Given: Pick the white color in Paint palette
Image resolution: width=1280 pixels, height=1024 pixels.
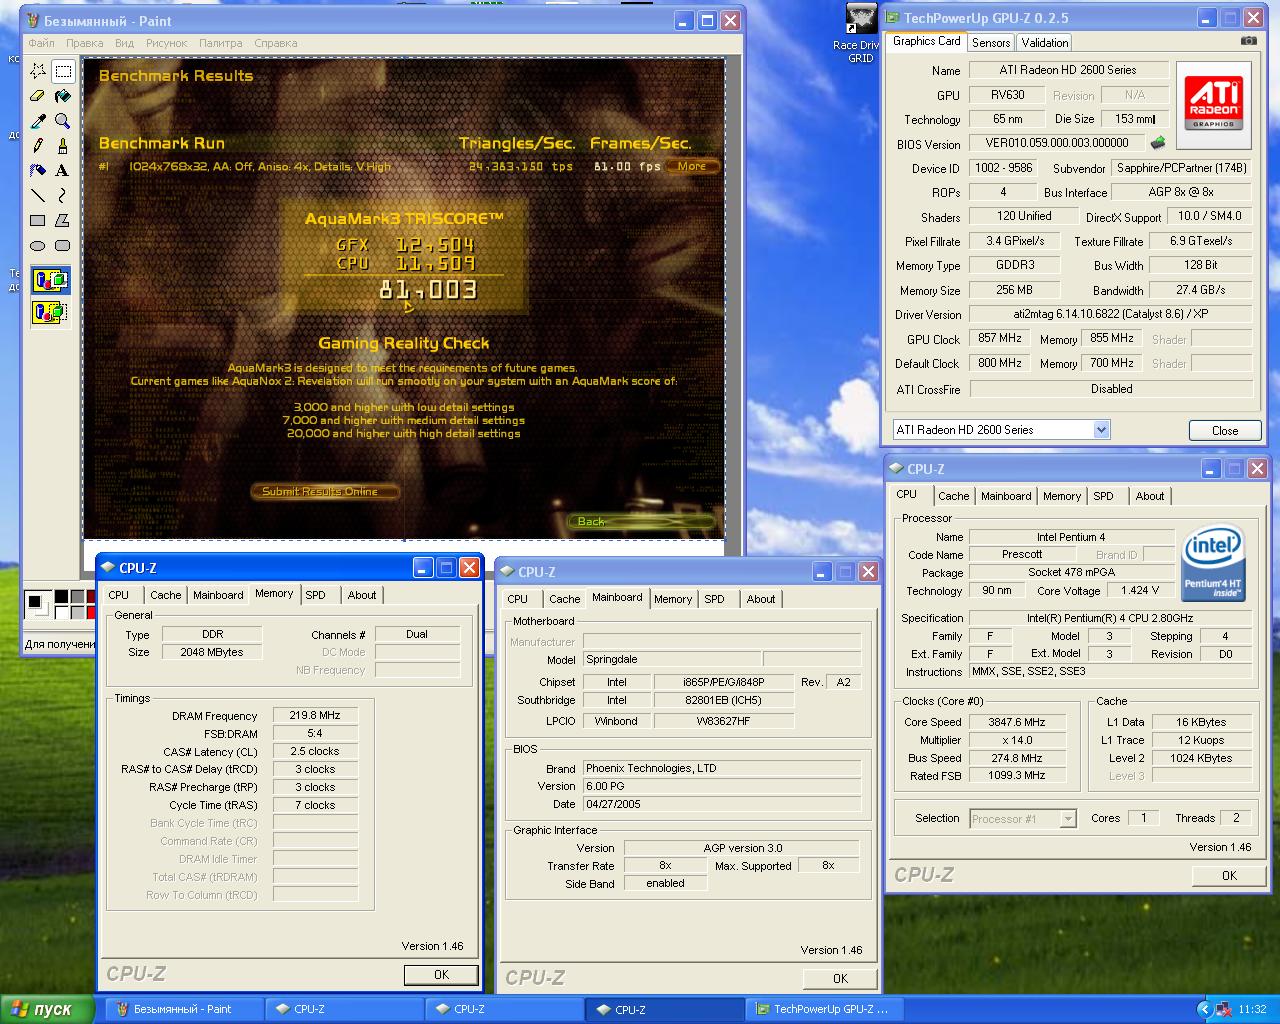Looking at the screenshot, I should pos(62,611).
